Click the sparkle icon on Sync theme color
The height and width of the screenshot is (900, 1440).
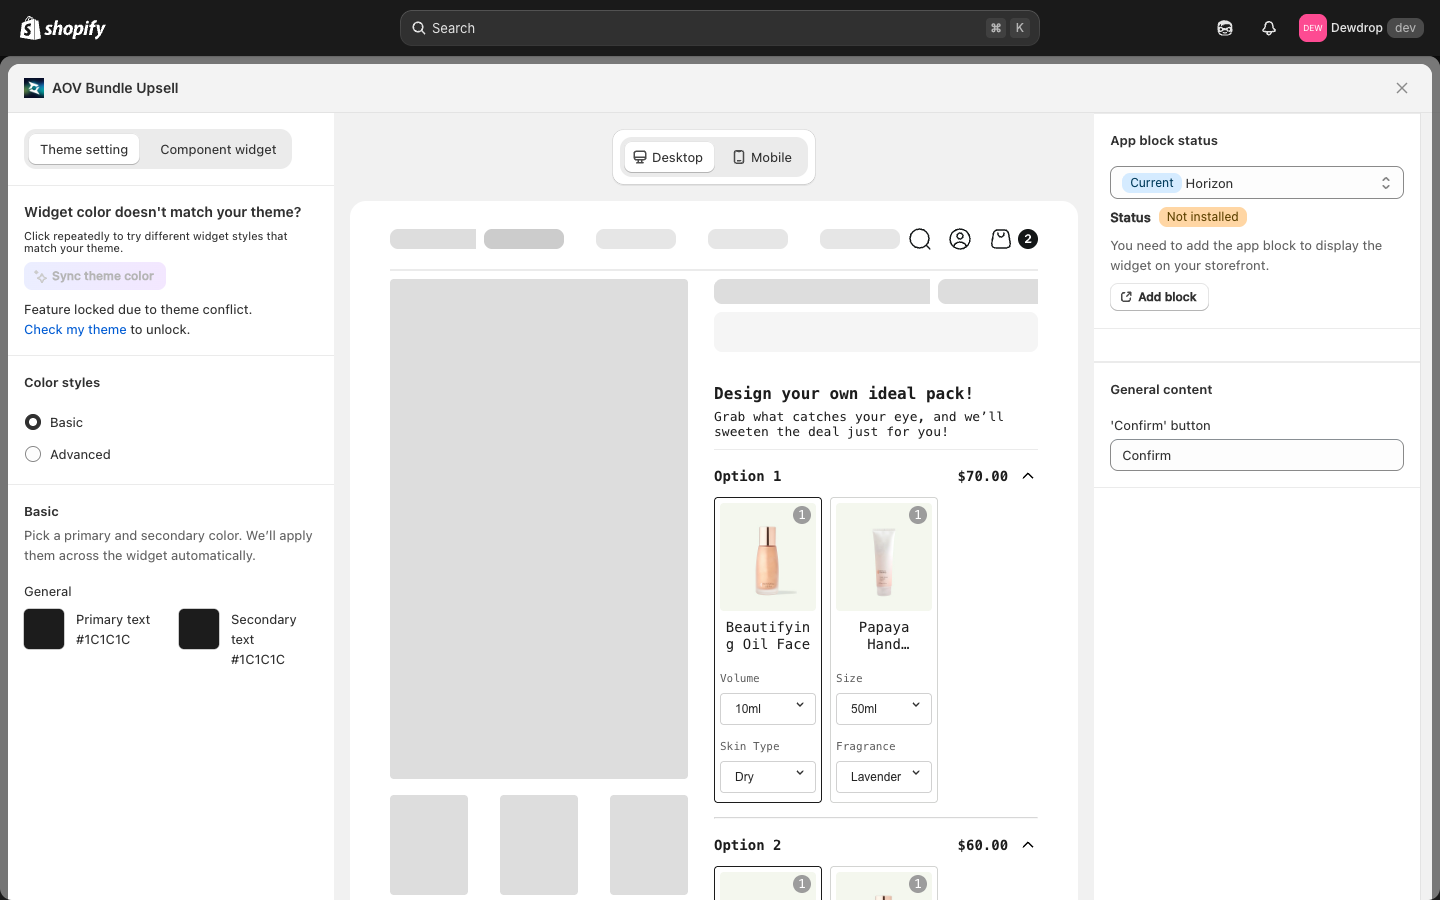coord(40,276)
